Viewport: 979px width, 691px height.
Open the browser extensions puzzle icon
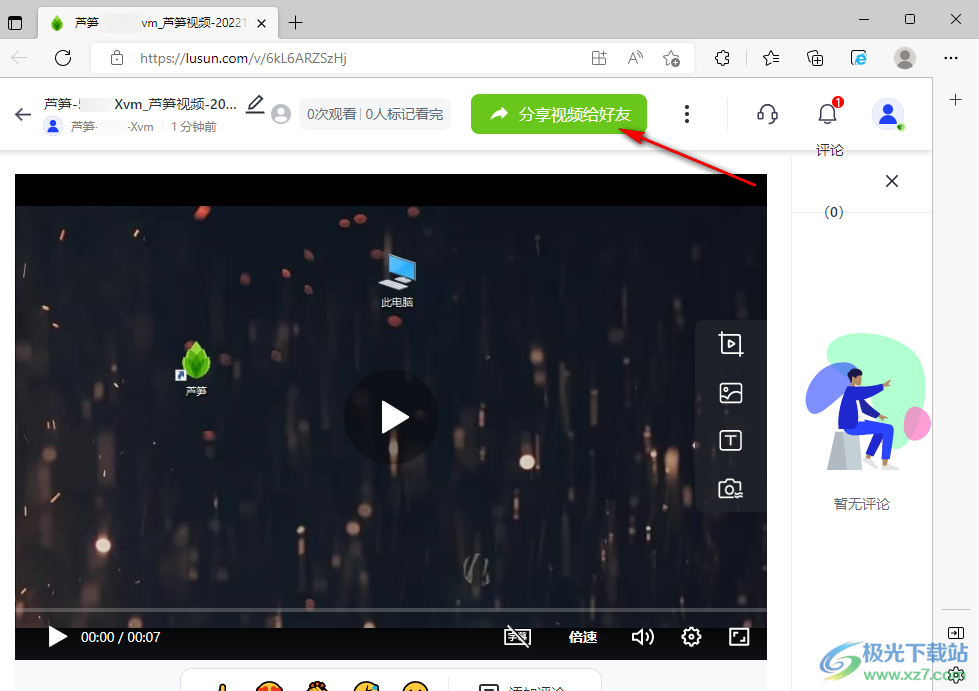pos(722,58)
